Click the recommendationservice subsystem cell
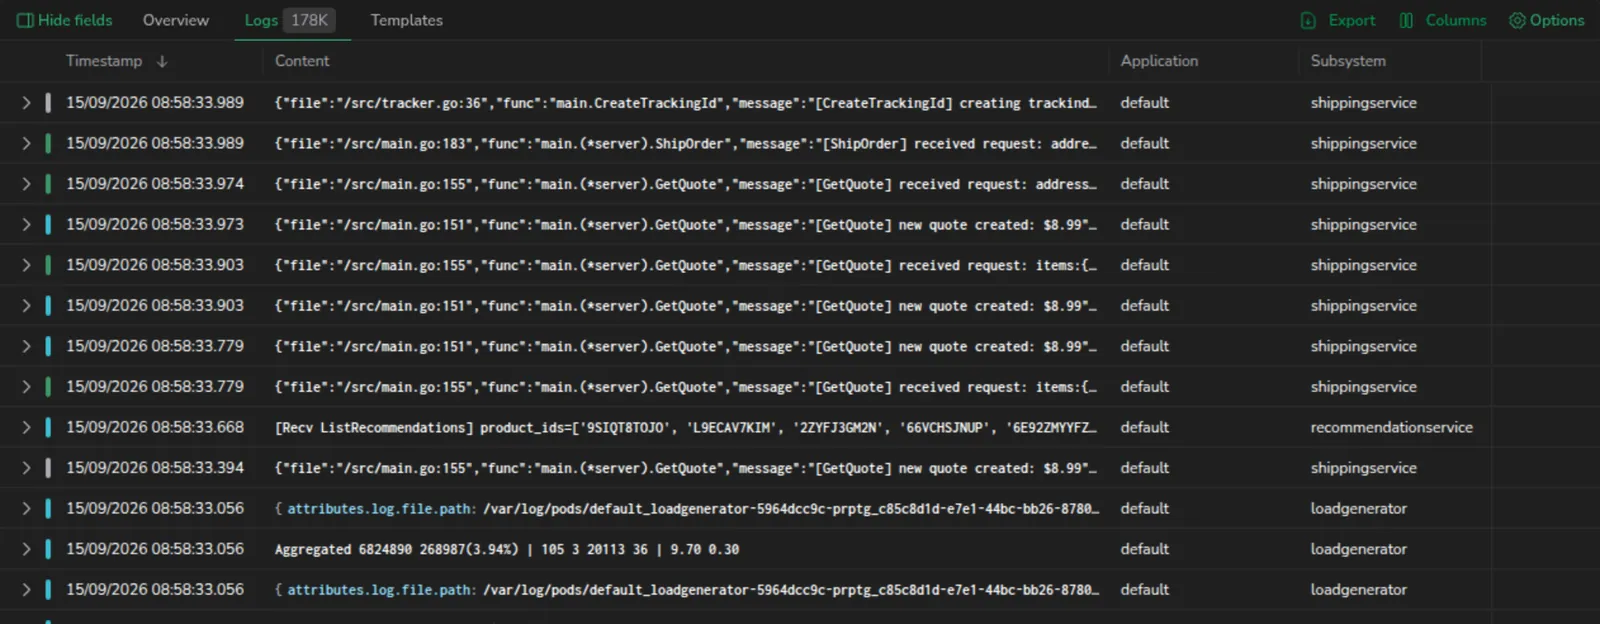This screenshot has width=1600, height=624. 1391,427
